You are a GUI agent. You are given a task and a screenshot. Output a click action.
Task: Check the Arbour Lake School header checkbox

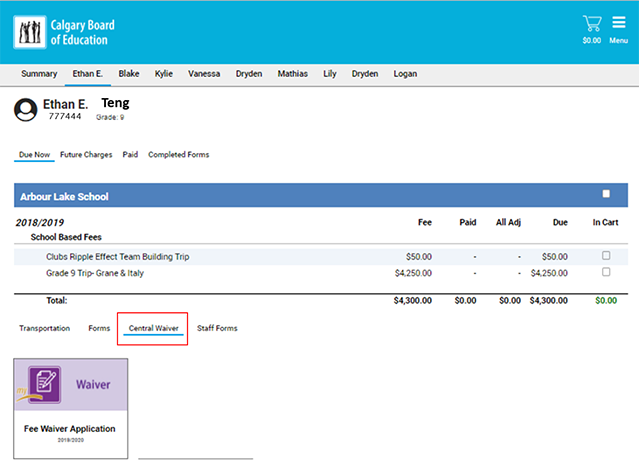click(605, 195)
